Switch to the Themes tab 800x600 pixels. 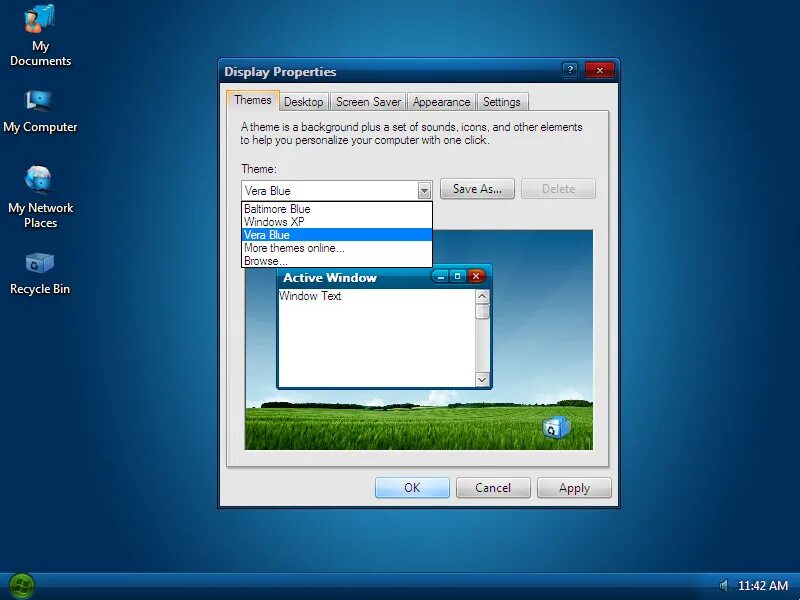coord(253,101)
